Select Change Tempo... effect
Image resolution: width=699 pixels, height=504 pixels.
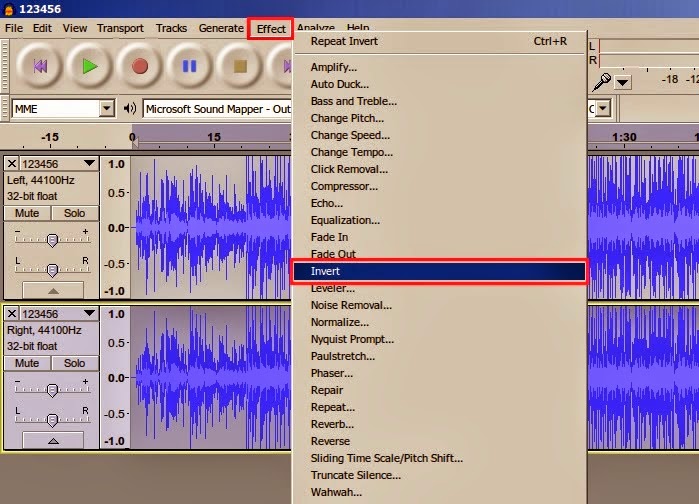click(x=439, y=152)
